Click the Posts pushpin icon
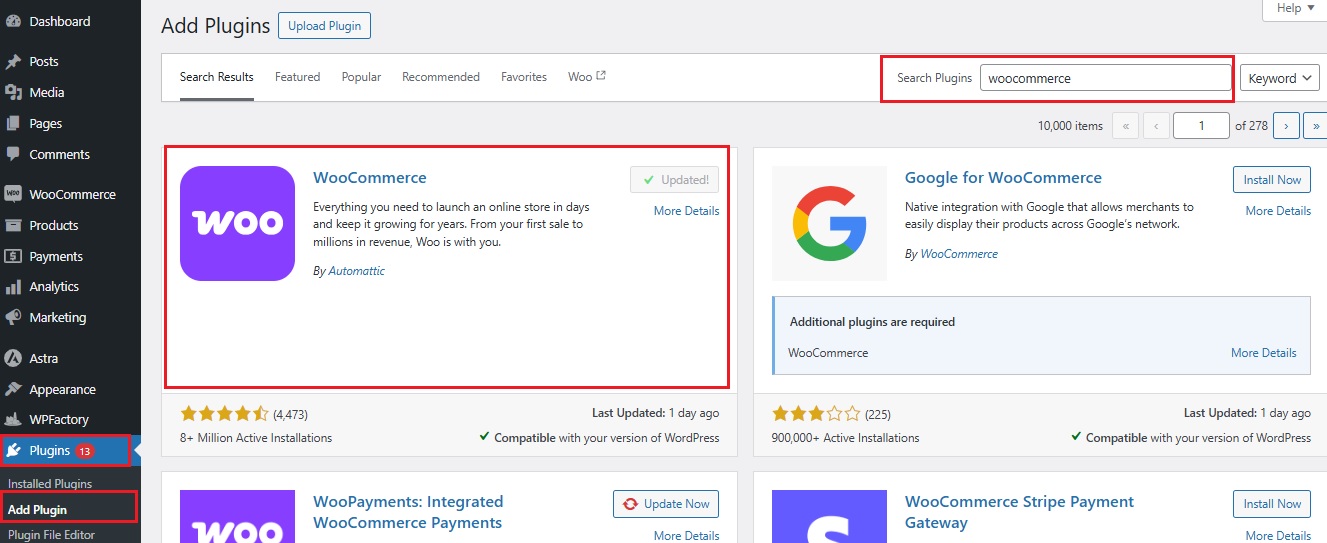Screen dimensions: 1327x543 click(13, 61)
